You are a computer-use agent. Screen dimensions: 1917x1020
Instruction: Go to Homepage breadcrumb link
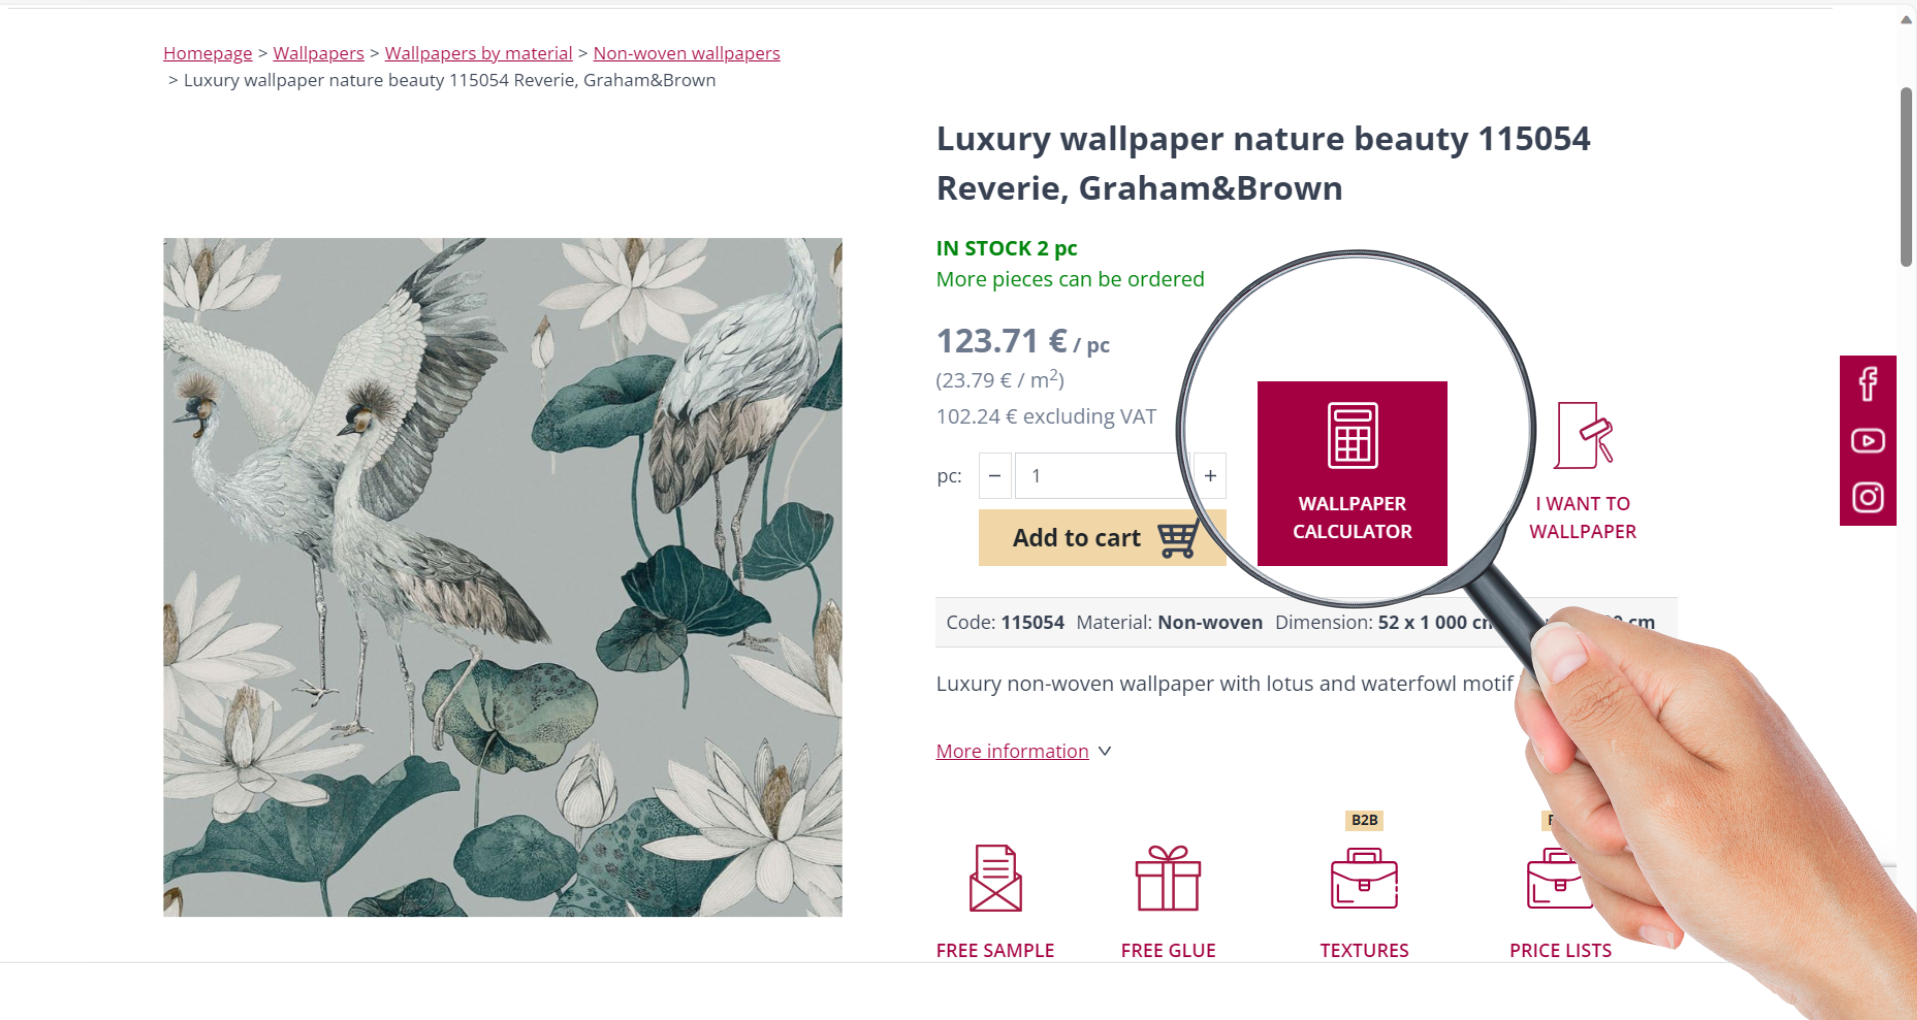[207, 53]
